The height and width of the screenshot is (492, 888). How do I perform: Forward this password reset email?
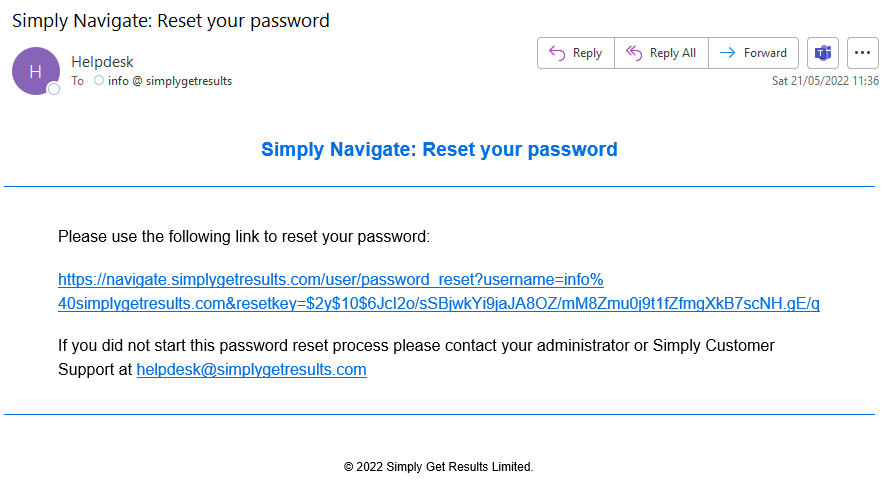(753, 53)
